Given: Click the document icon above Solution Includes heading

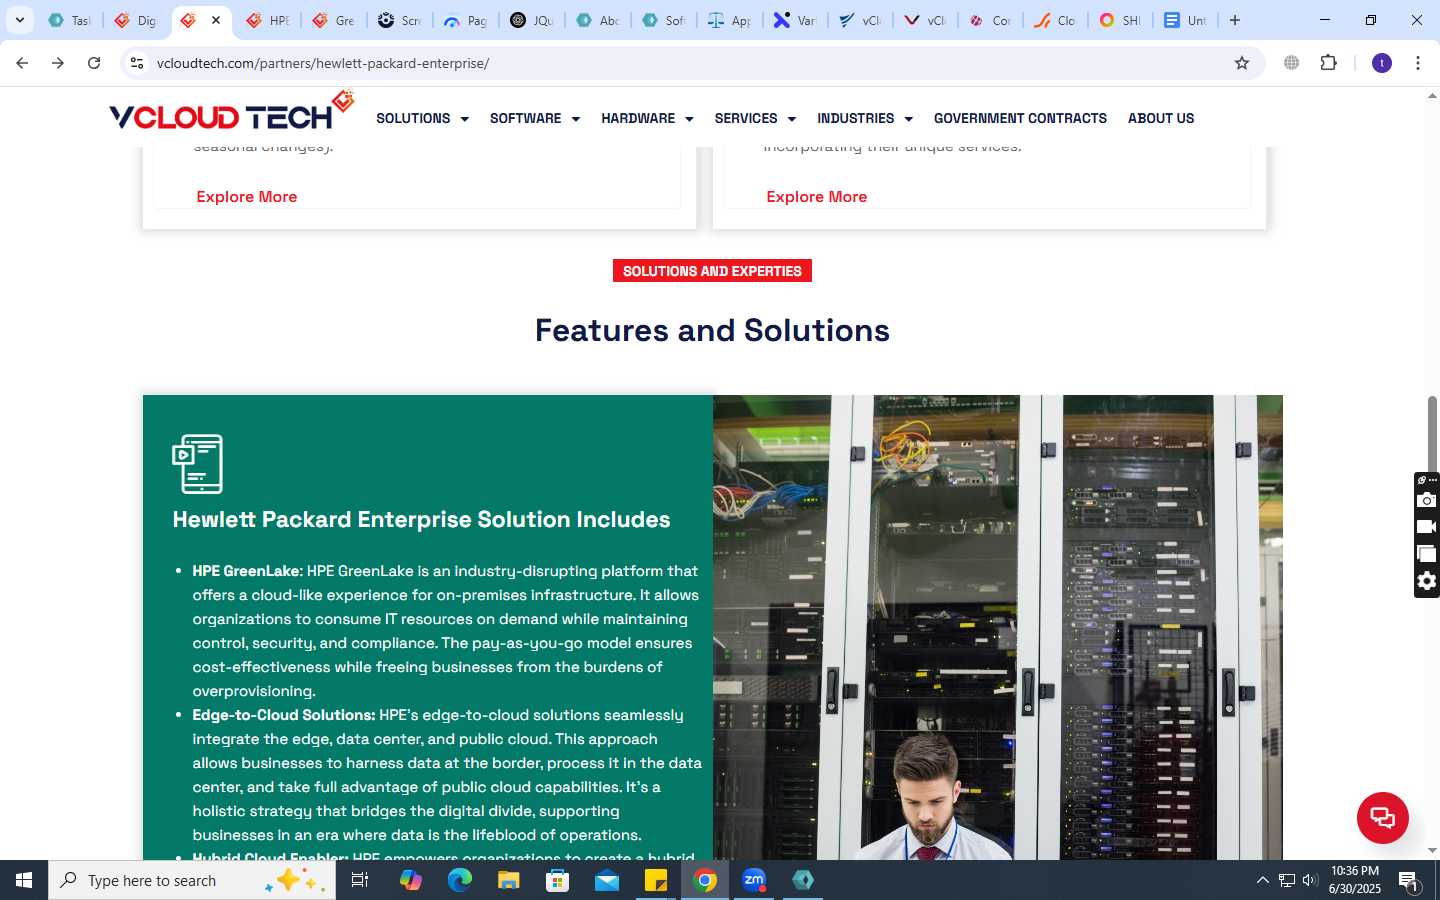Looking at the screenshot, I should [x=197, y=463].
